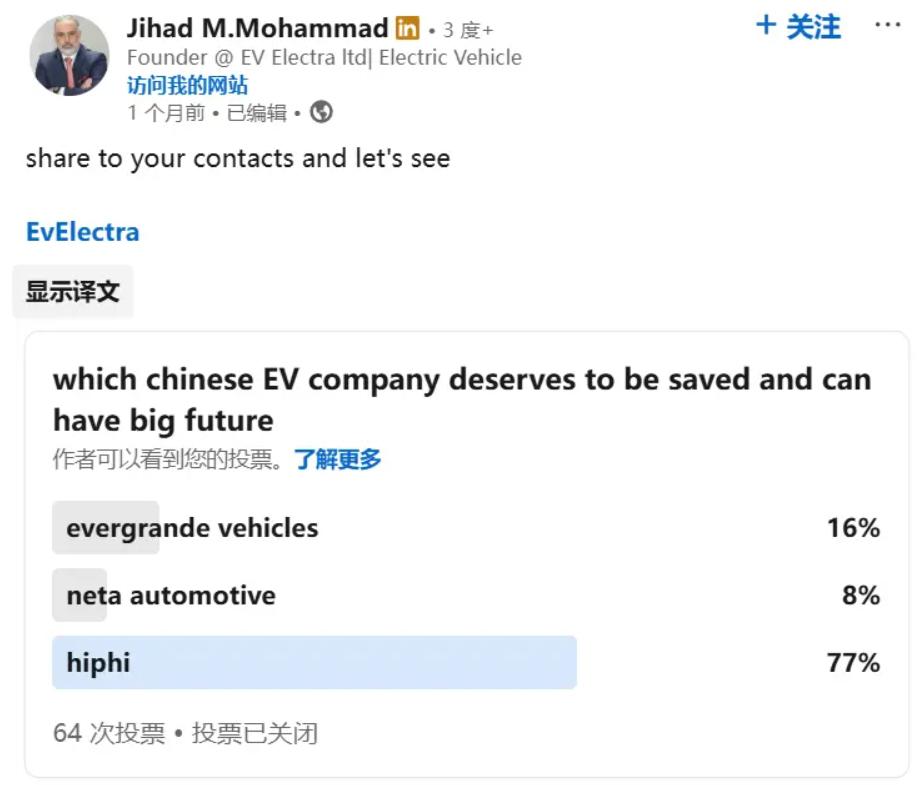Click the 16% result percentage
The height and width of the screenshot is (785, 922).
pyautogui.click(x=853, y=527)
